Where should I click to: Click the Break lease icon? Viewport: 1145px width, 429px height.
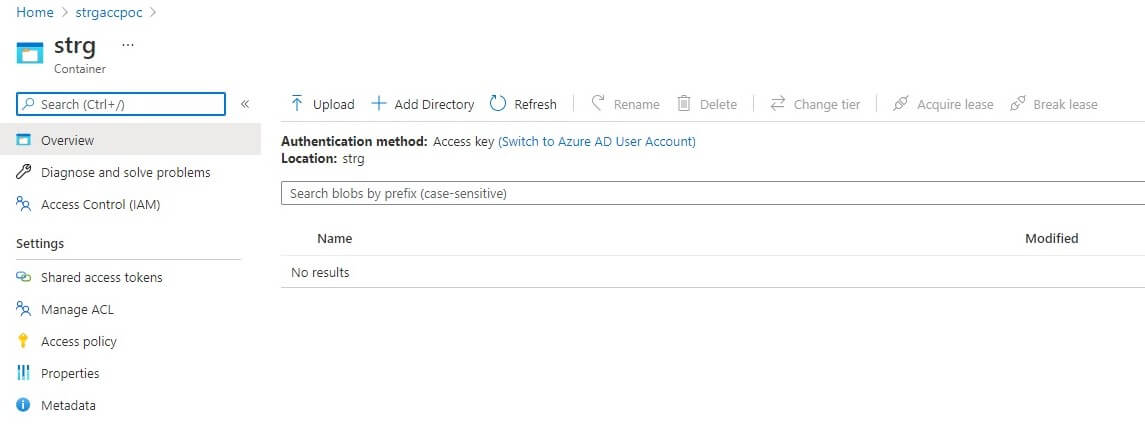click(1018, 104)
